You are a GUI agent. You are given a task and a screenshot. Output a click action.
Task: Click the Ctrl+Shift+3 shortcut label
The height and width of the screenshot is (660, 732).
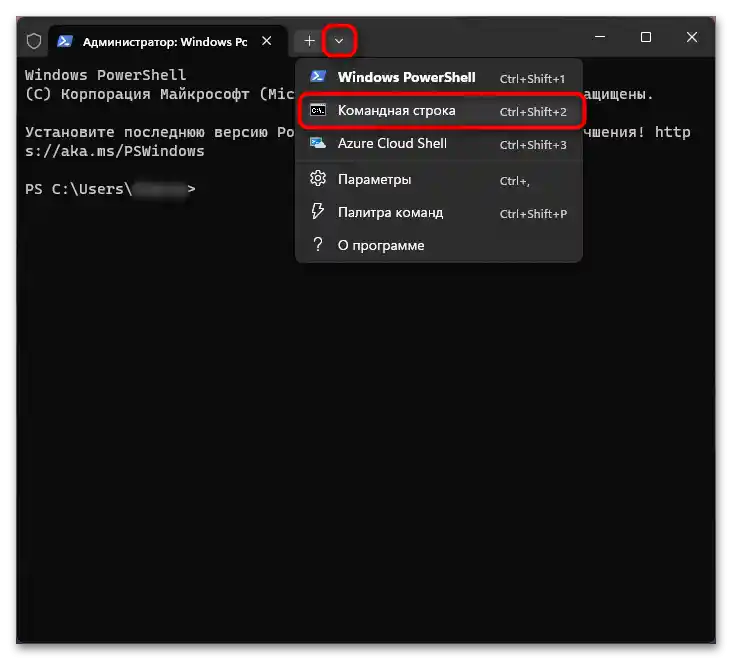tap(533, 145)
